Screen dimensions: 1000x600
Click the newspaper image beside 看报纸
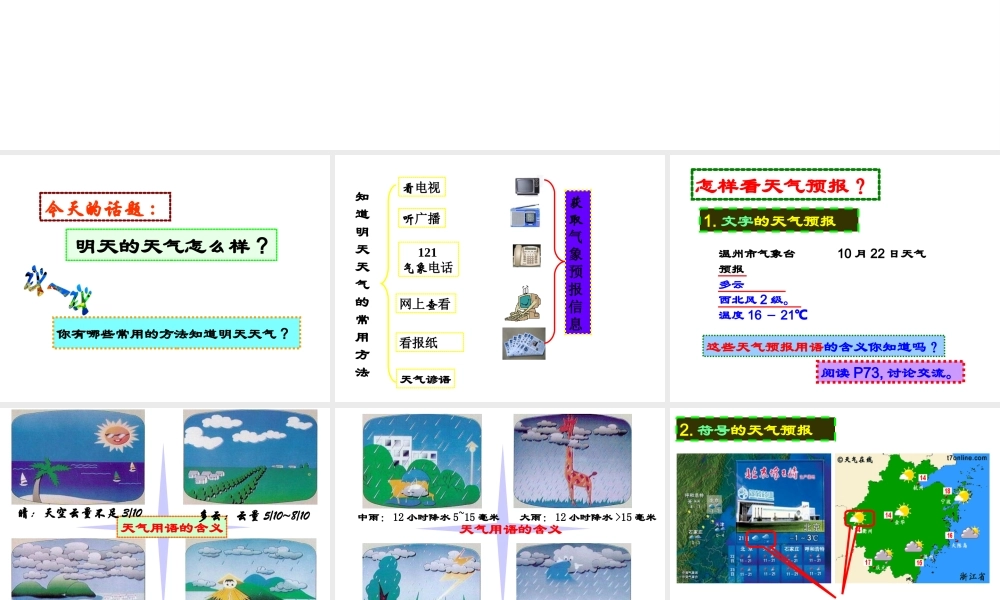click(x=524, y=343)
